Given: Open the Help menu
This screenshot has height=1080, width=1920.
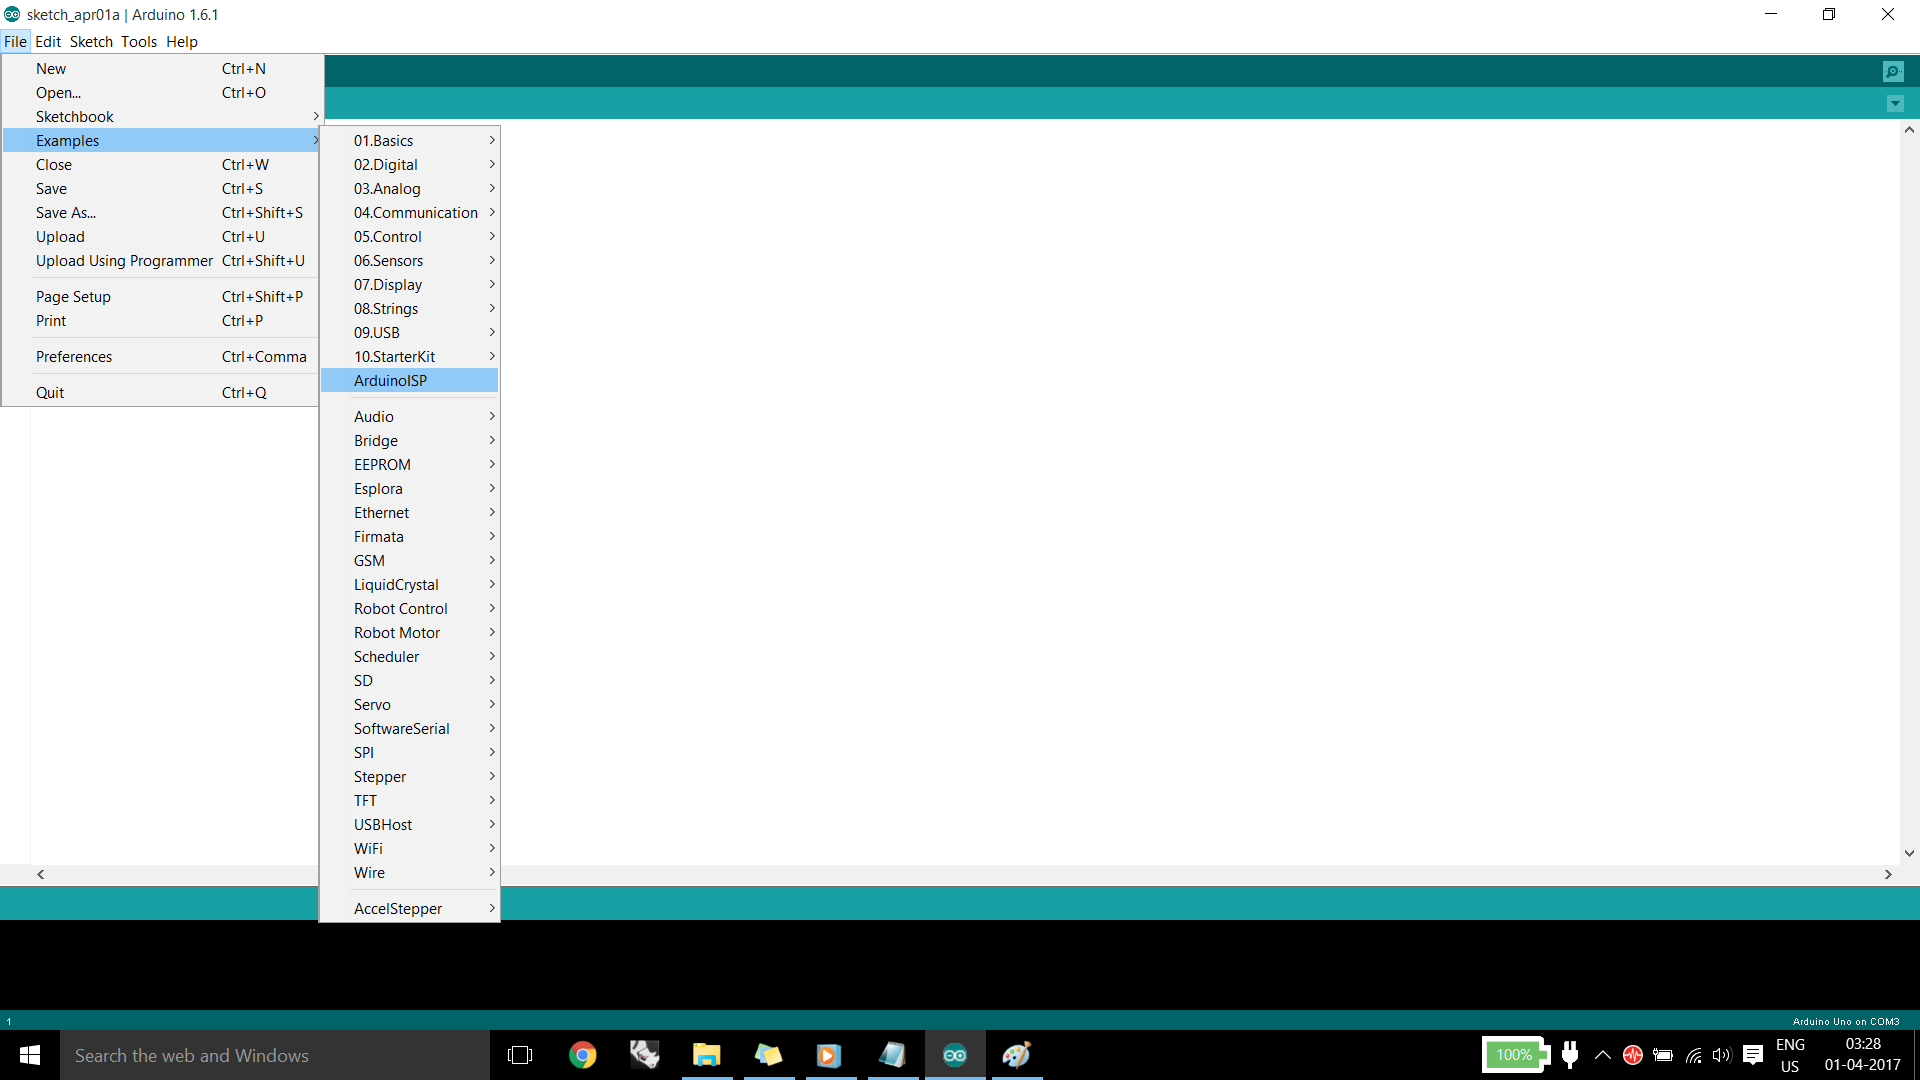Looking at the screenshot, I should click(x=182, y=42).
